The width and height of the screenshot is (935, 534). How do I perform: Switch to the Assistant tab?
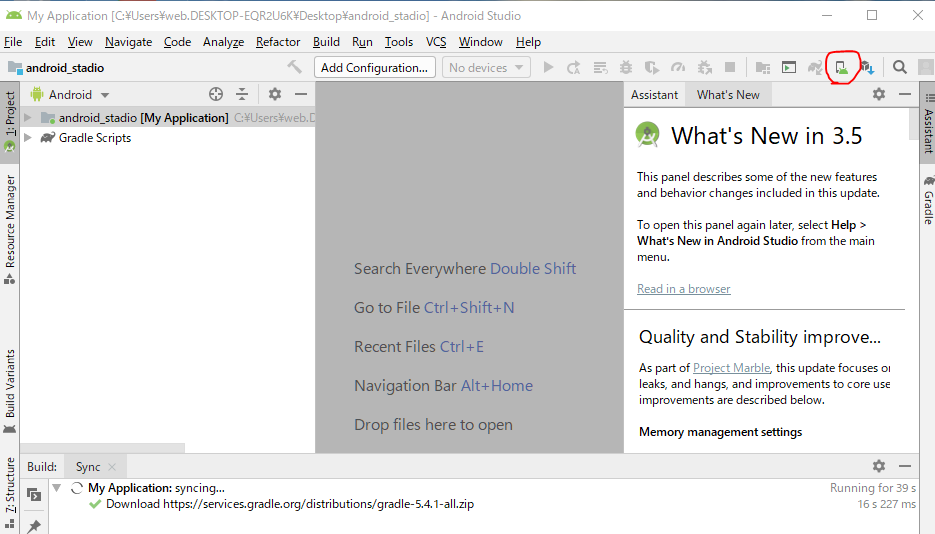pos(654,95)
